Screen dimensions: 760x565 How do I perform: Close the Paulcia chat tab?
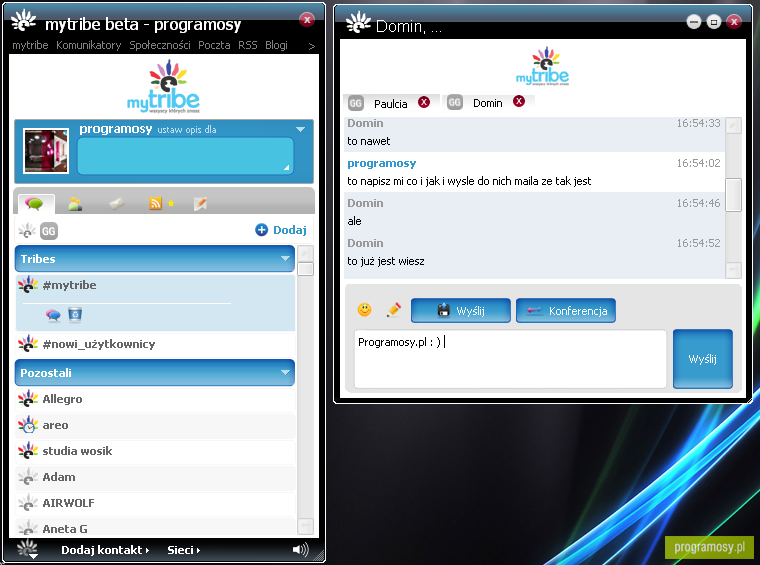(424, 102)
